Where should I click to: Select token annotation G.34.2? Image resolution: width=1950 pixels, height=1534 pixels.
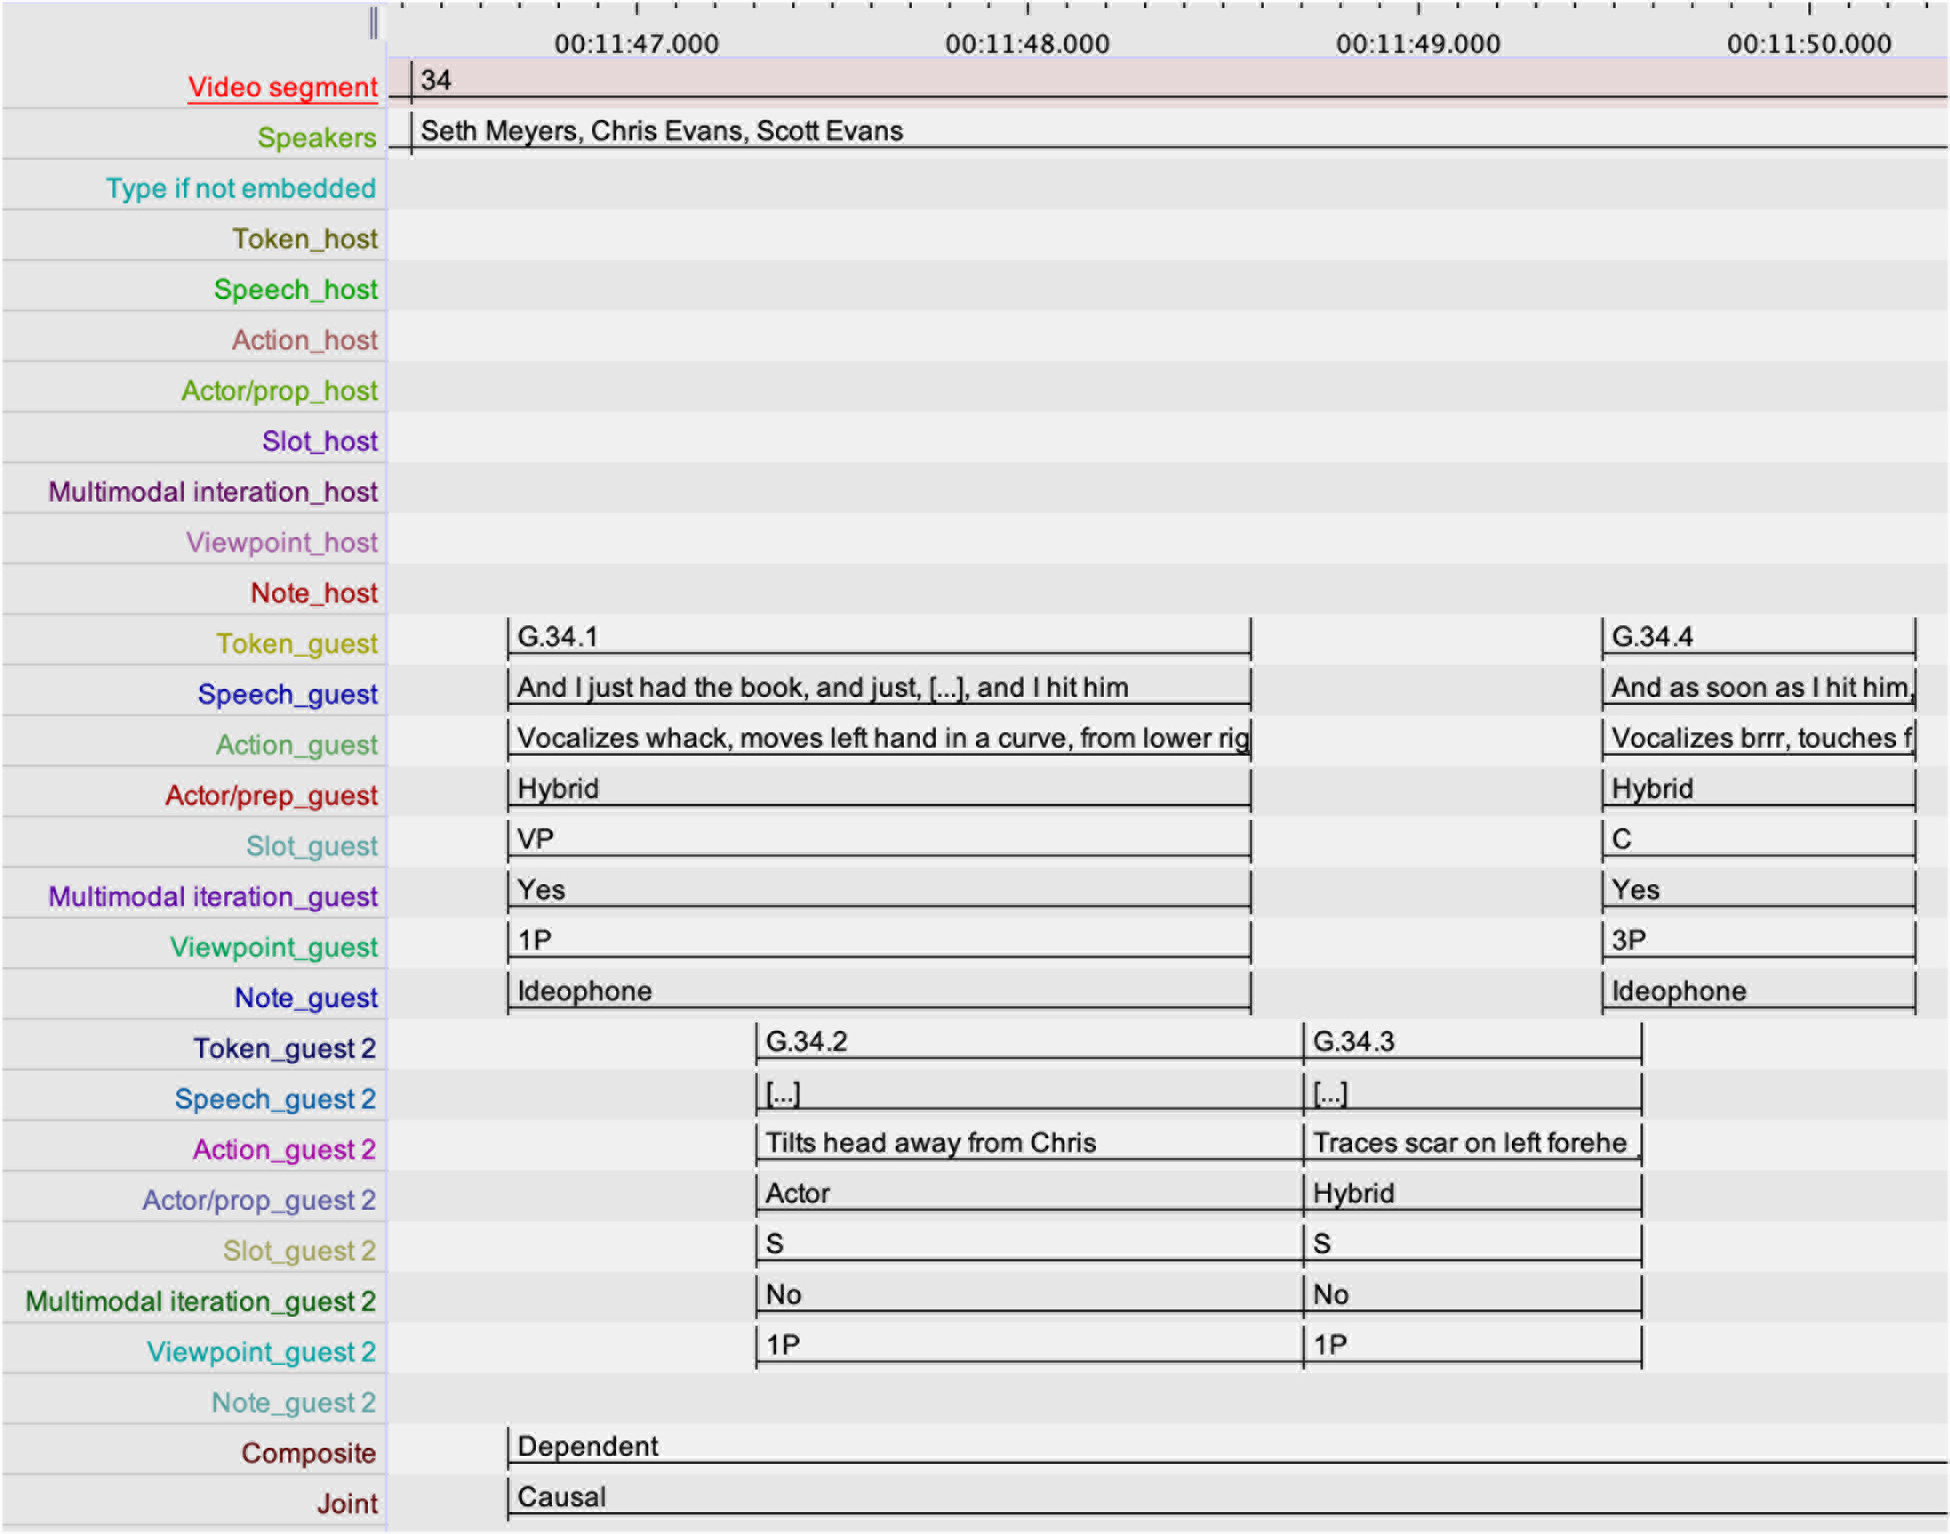[x=1029, y=1042]
